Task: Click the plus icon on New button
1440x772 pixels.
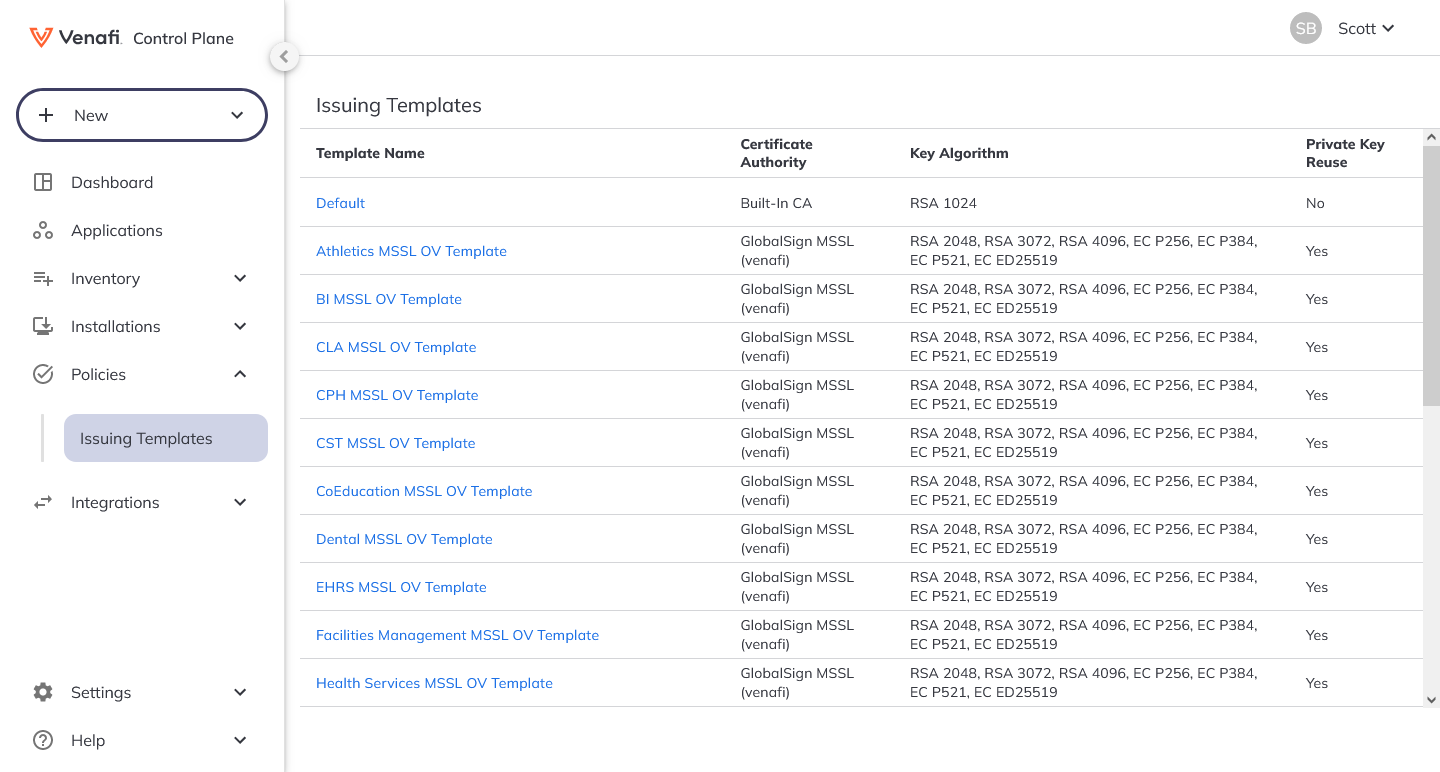Action: click(46, 114)
